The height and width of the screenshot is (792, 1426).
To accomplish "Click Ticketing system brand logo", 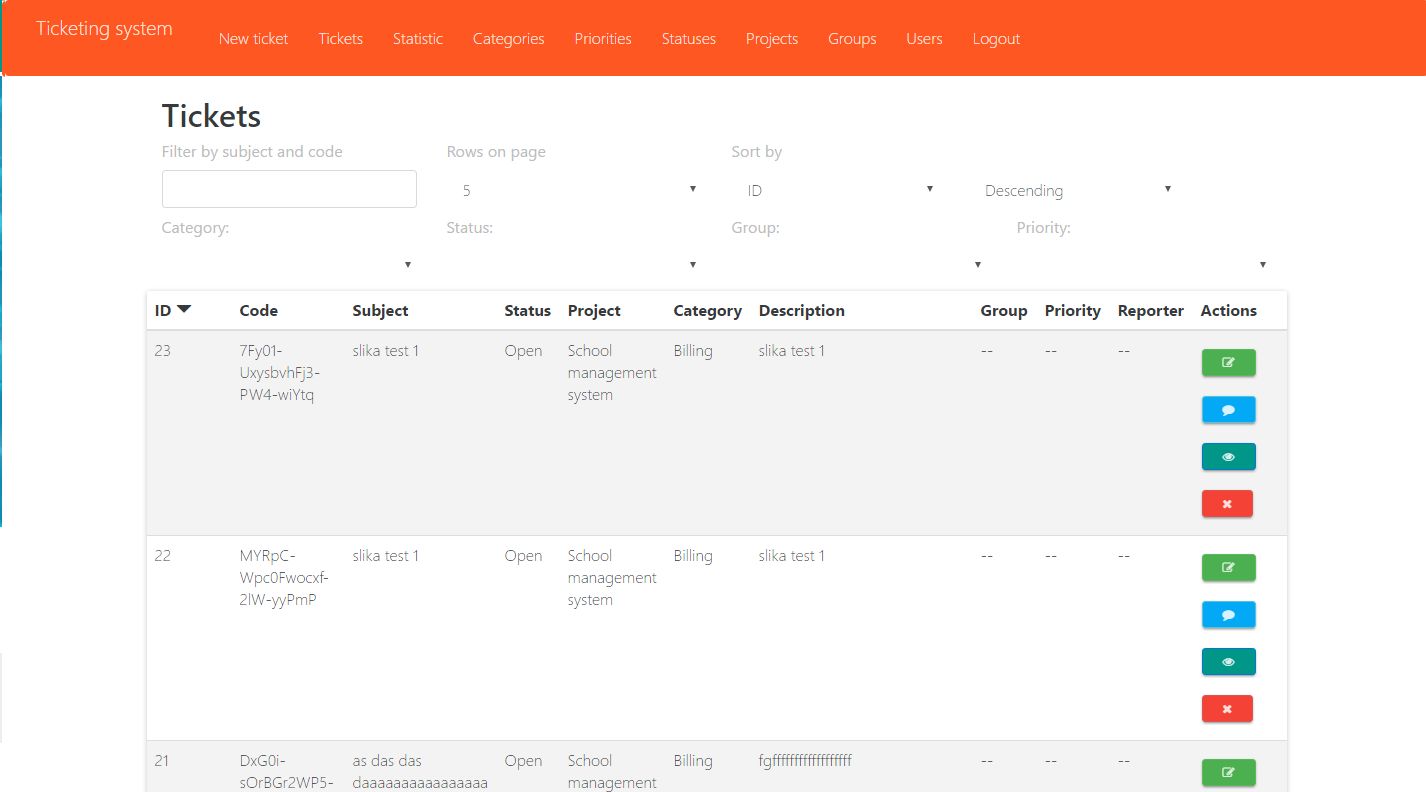I will point(104,28).
